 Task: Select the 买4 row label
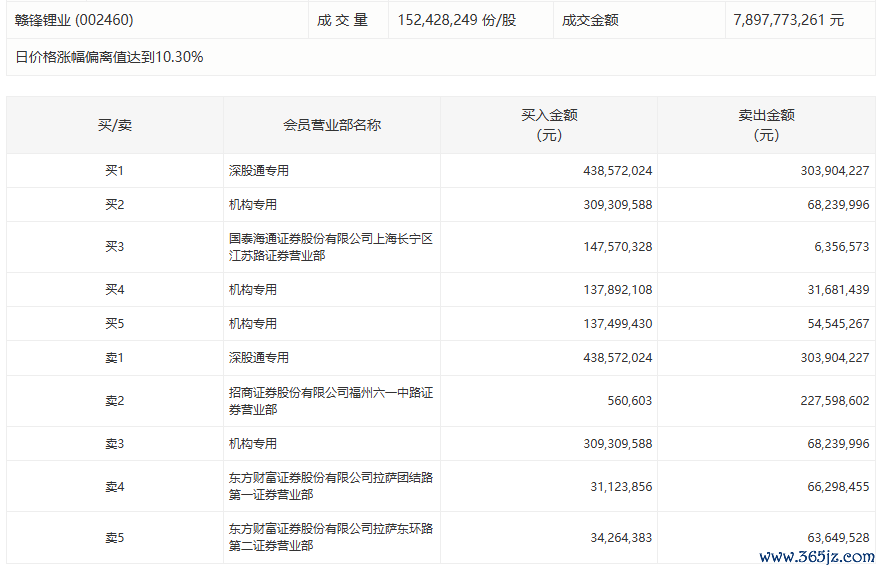click(115, 290)
